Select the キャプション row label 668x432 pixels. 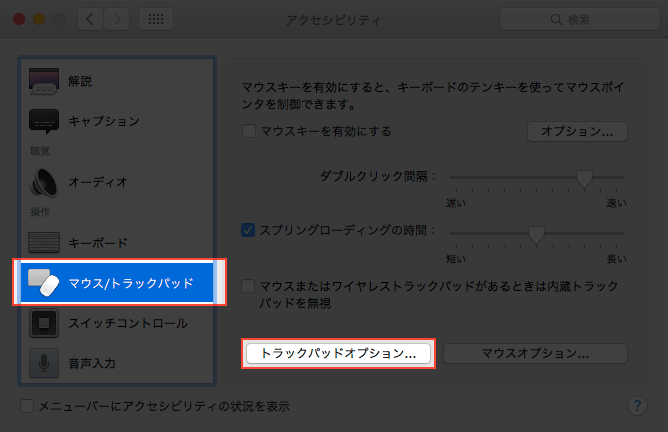pyautogui.click(x=104, y=121)
